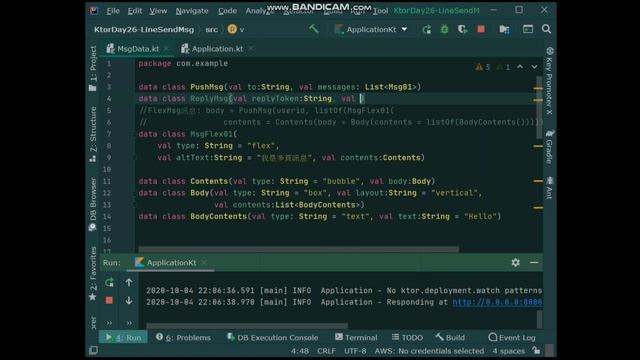Open the View menu
Screen dimensions: 640x360
[x=158, y=11]
